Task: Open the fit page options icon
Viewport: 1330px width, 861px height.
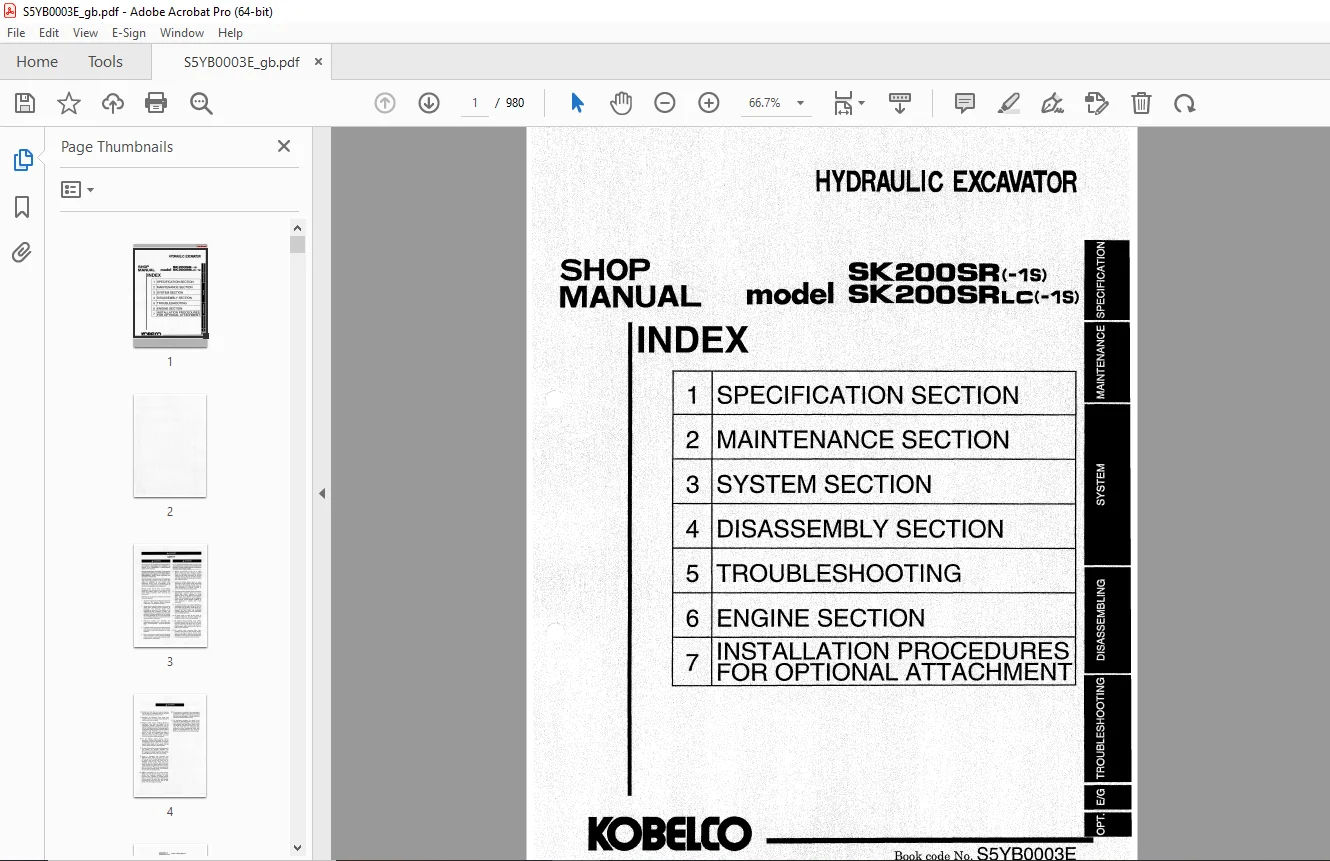Action: [849, 103]
